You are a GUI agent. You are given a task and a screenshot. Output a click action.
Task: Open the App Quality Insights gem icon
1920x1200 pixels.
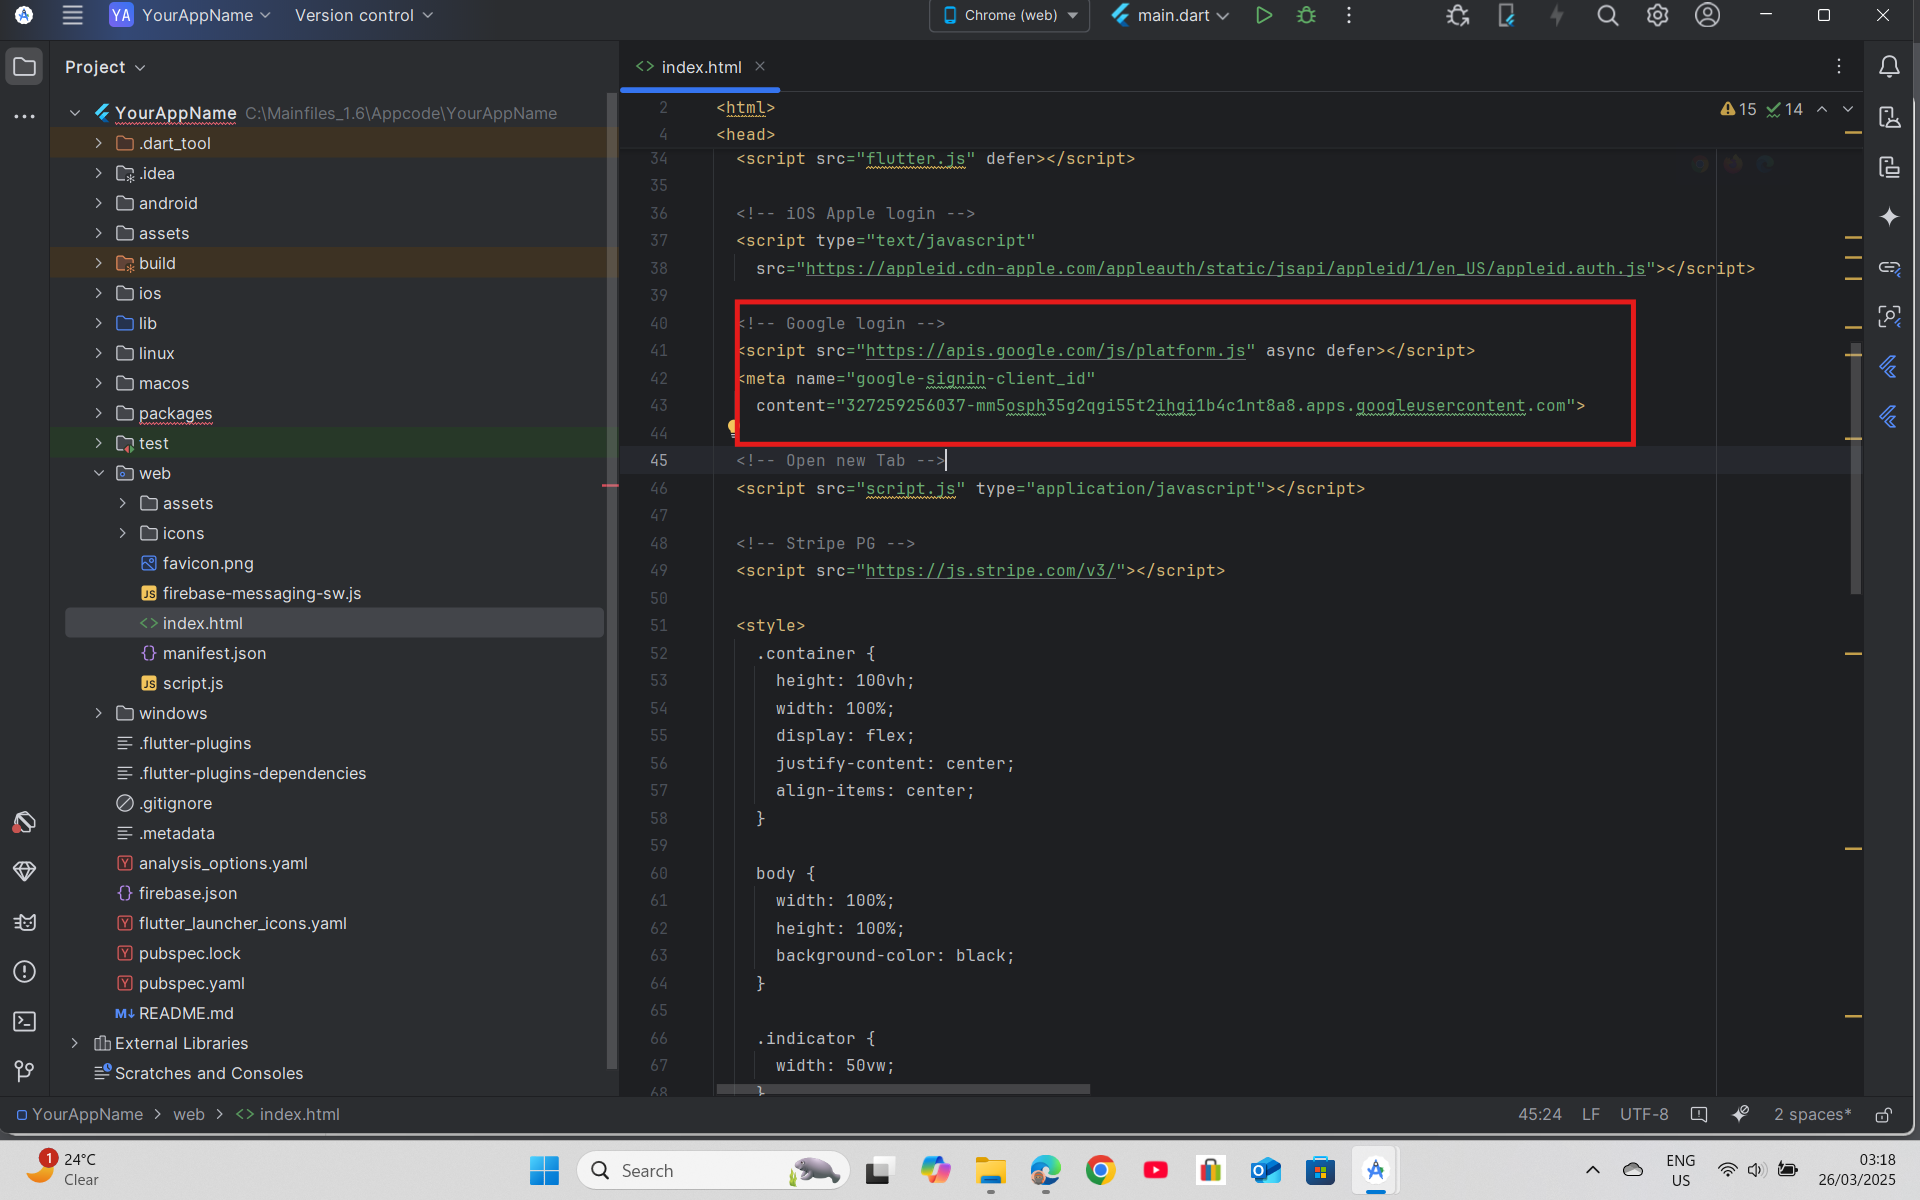pyautogui.click(x=25, y=871)
